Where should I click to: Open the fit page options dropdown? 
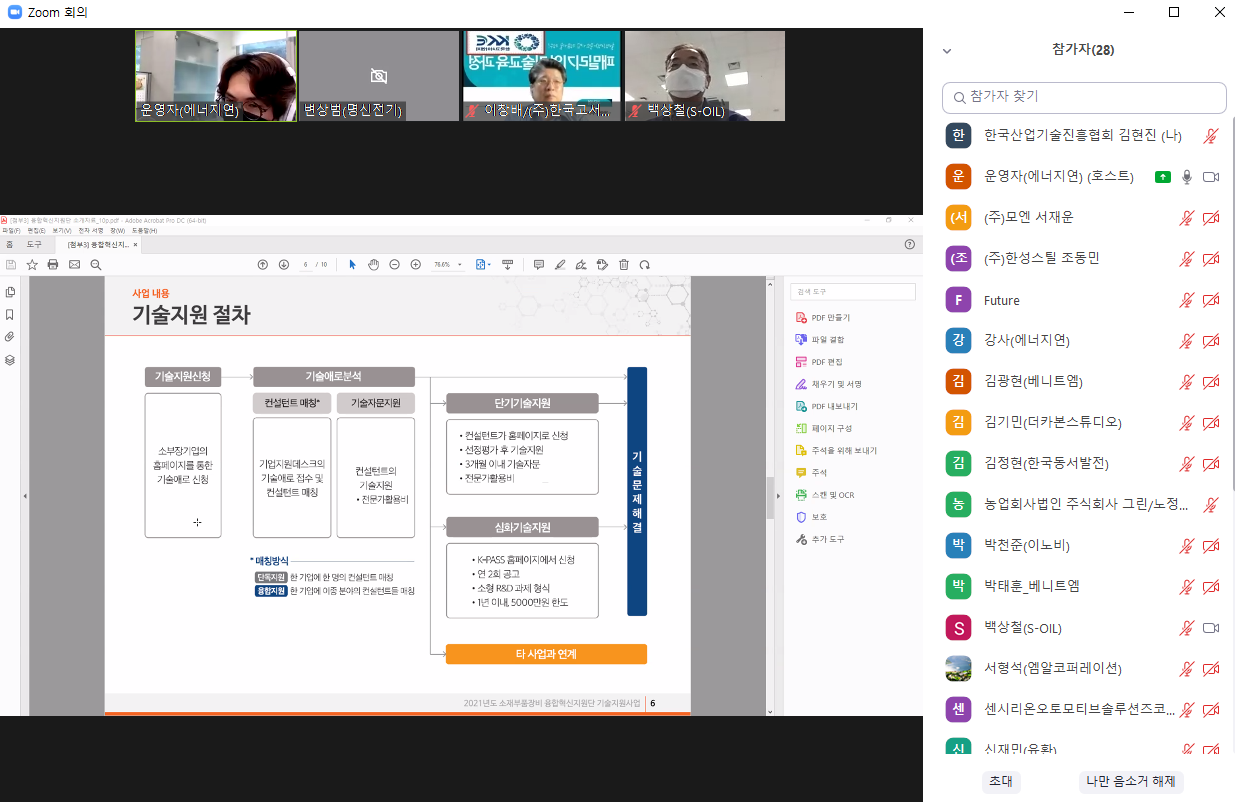point(484,265)
